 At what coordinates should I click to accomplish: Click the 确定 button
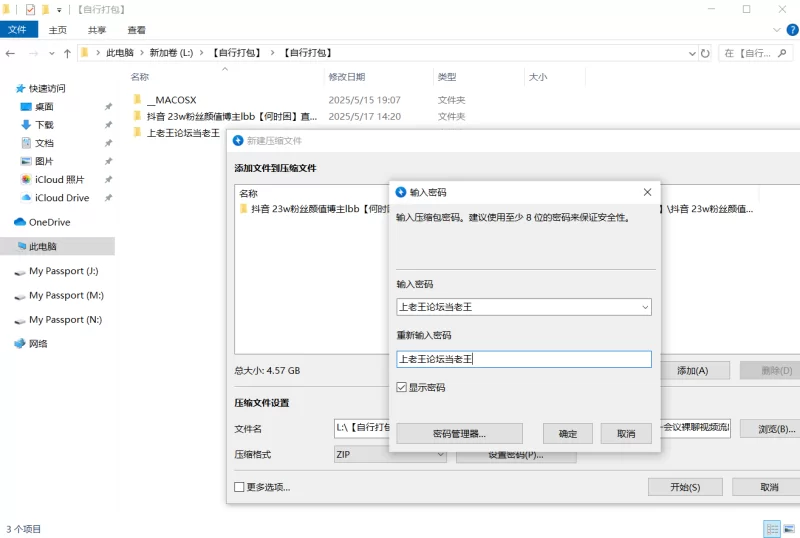568,434
